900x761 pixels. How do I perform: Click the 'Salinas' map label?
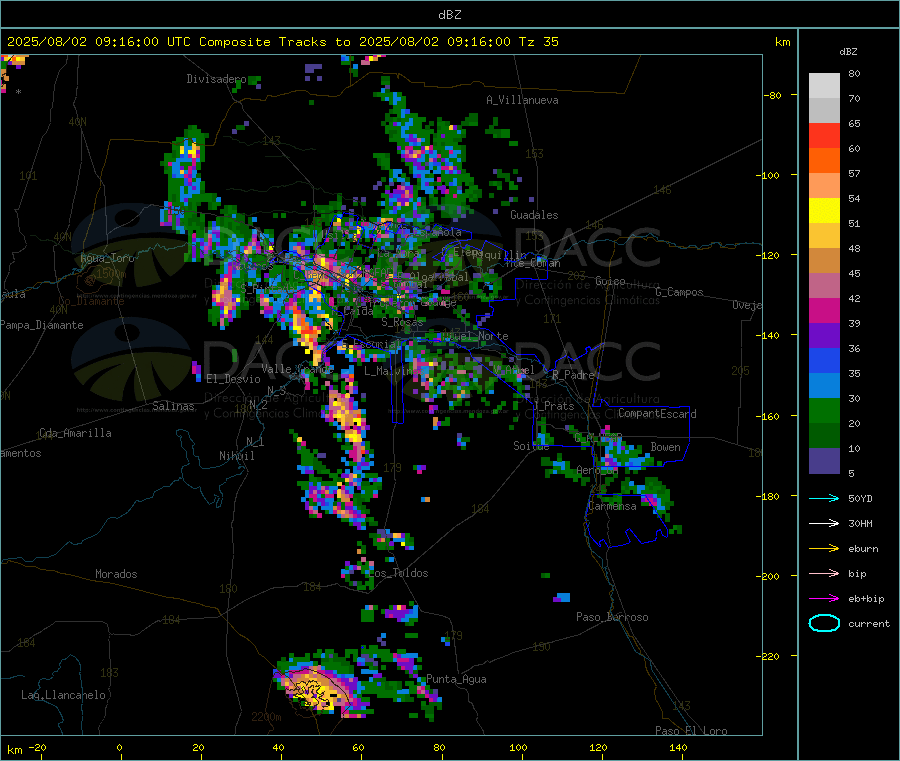173,406
